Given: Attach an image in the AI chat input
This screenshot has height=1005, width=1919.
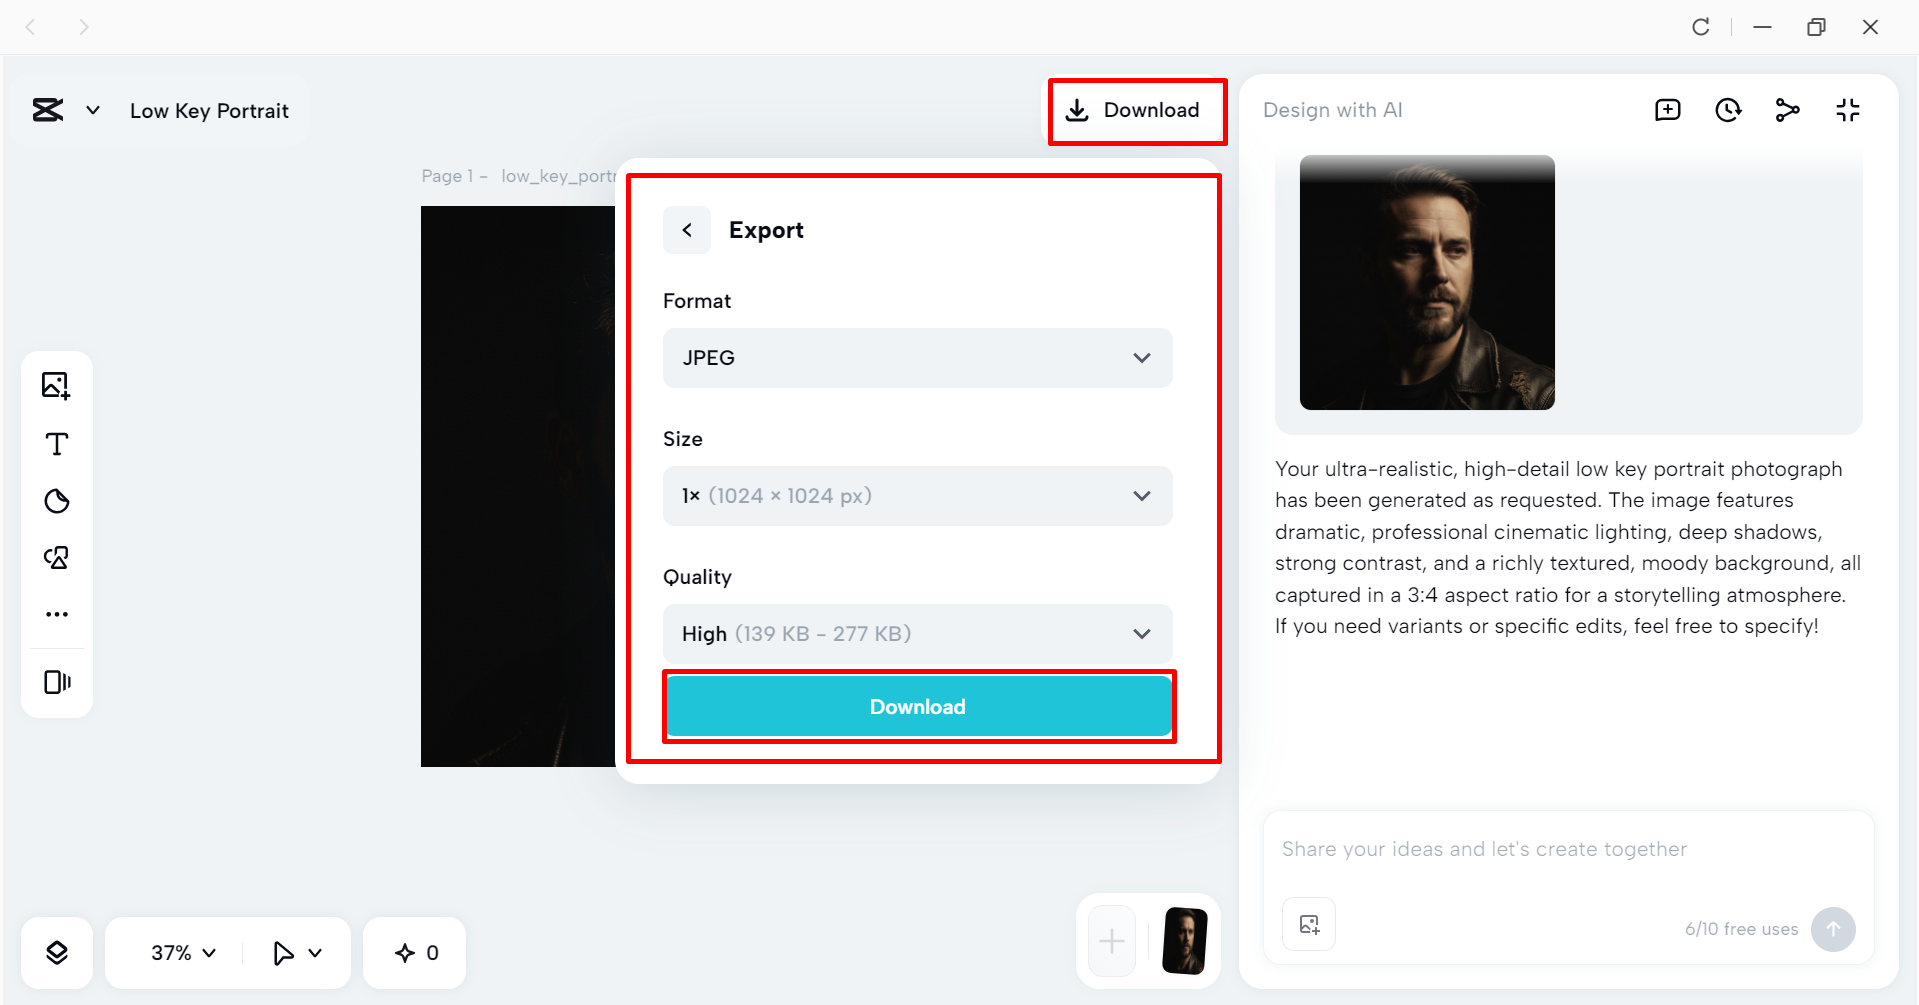Looking at the screenshot, I should click(x=1308, y=924).
